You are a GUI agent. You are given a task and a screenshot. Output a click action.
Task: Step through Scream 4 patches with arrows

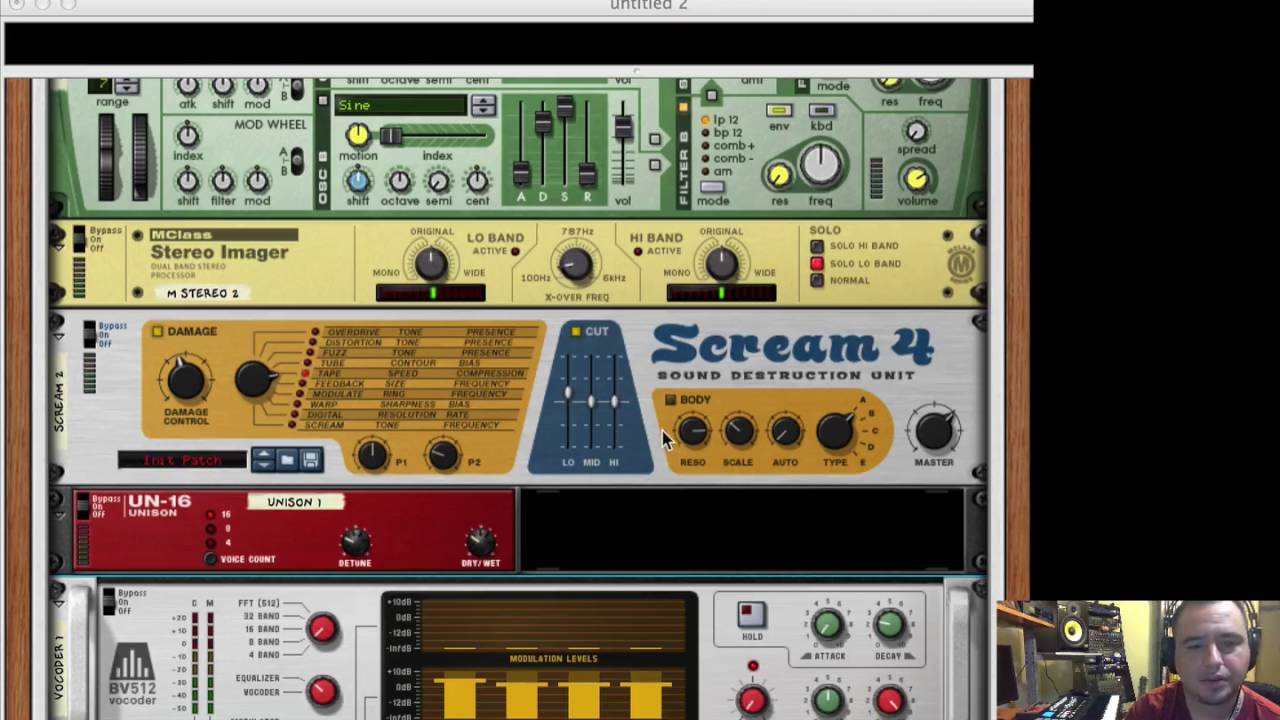[x=263, y=459]
